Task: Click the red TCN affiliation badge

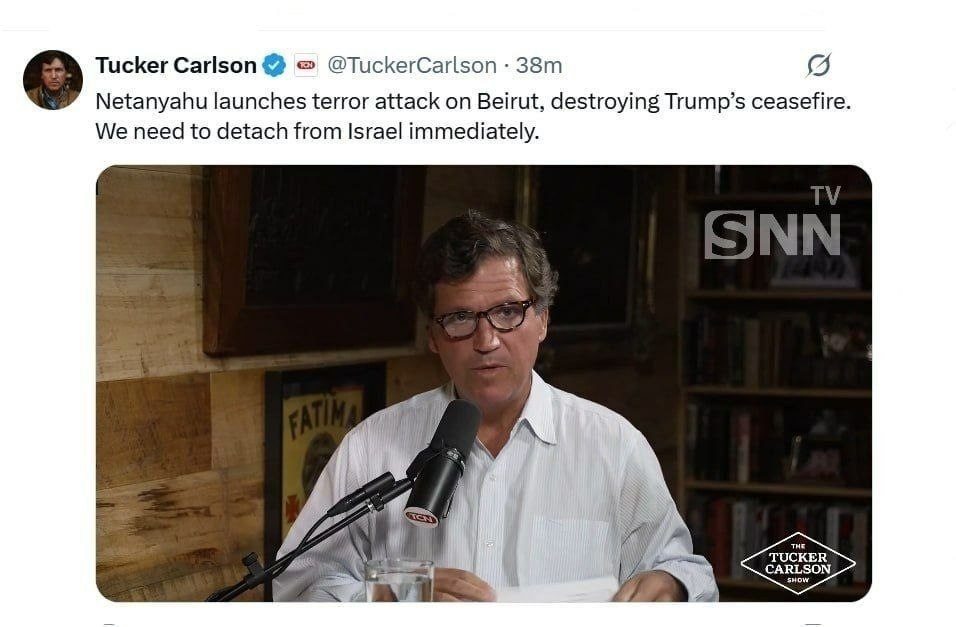Action: coord(306,66)
